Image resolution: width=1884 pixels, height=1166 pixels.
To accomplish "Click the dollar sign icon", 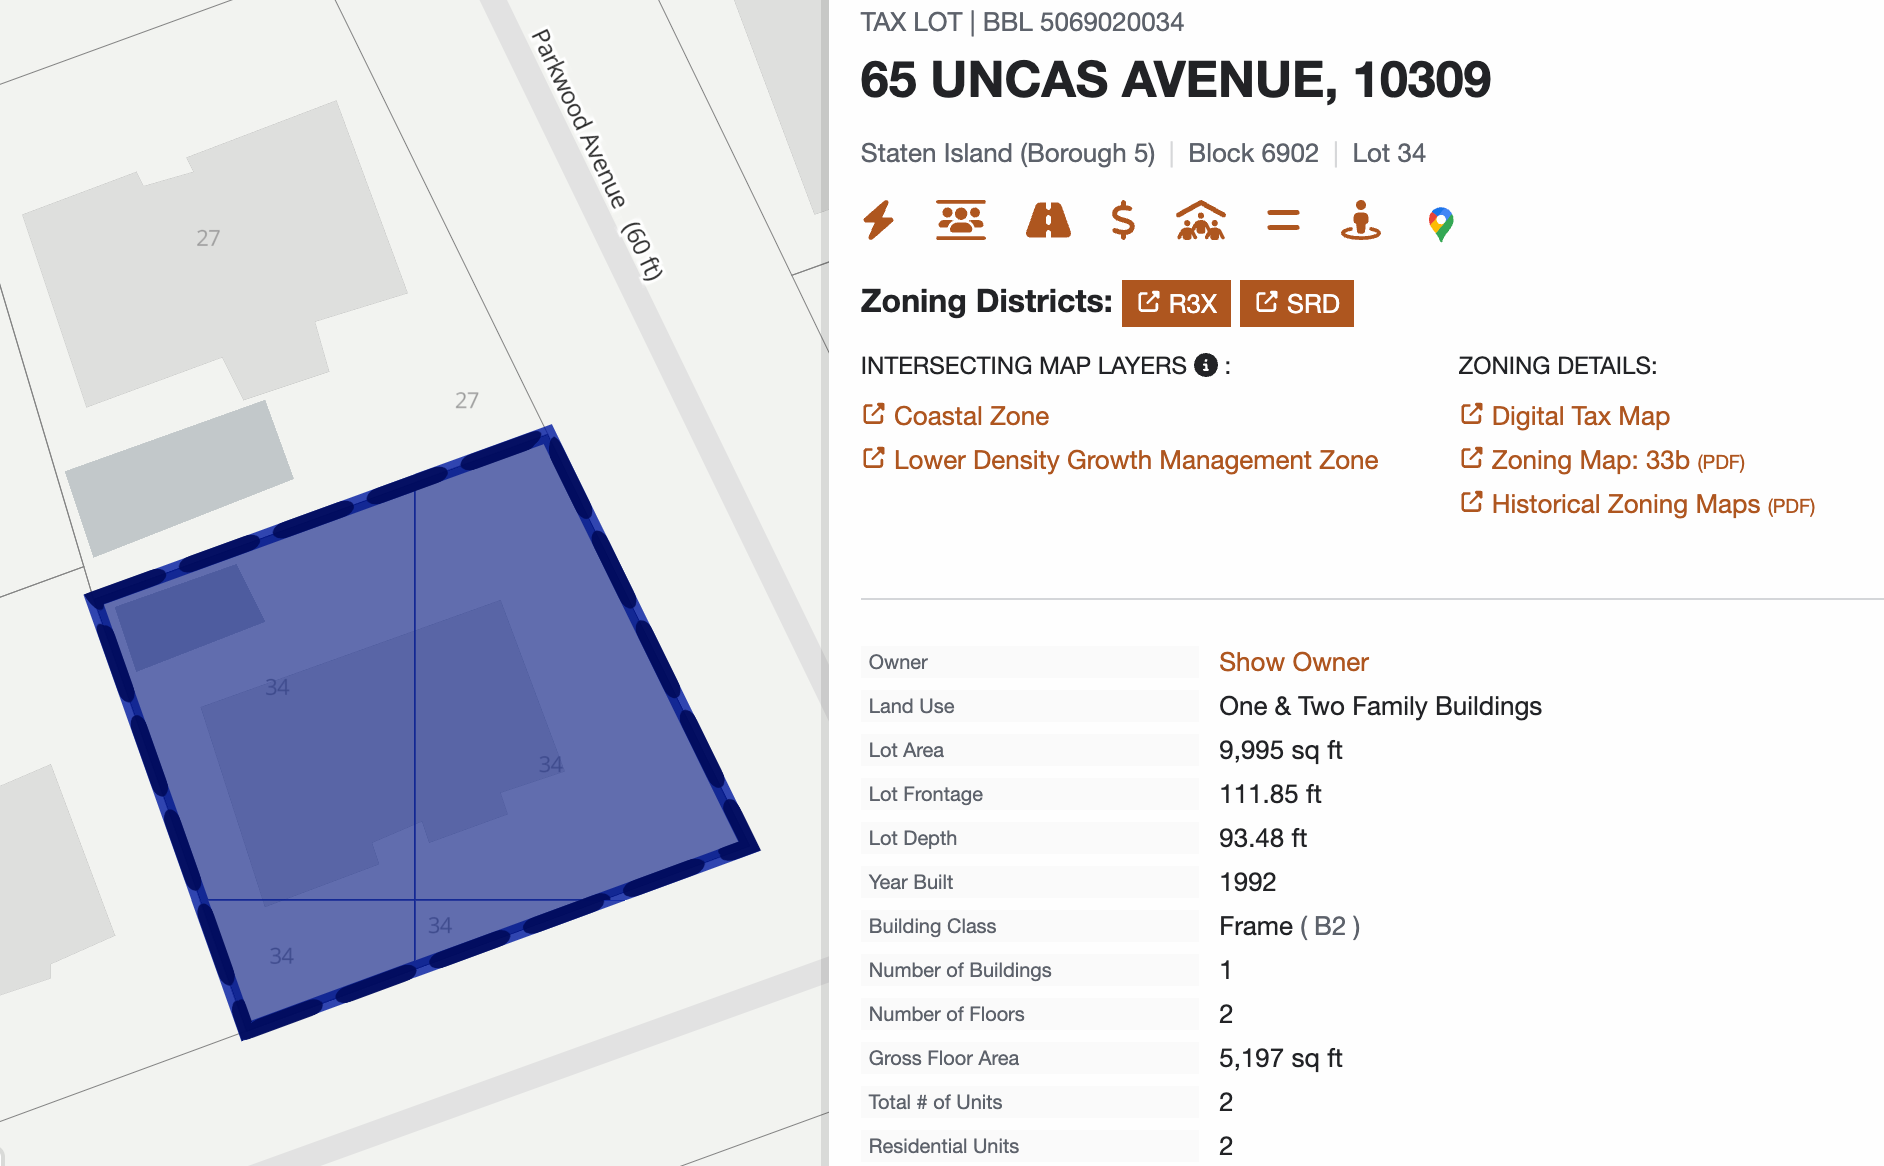I will 1123,221.
